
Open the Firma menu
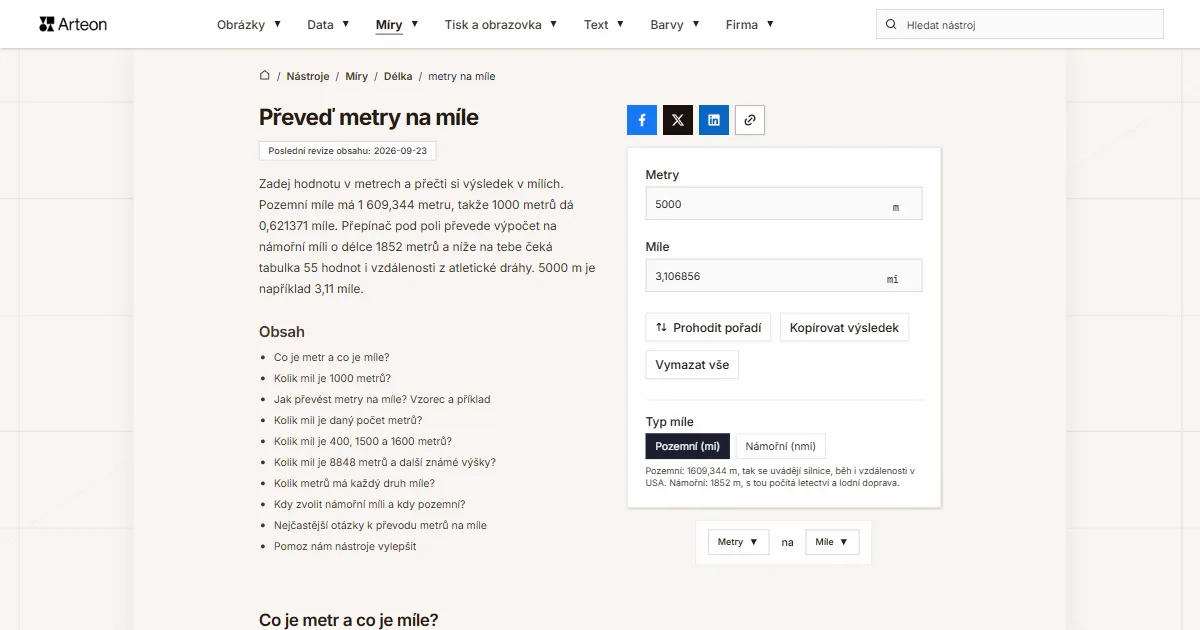pos(750,24)
